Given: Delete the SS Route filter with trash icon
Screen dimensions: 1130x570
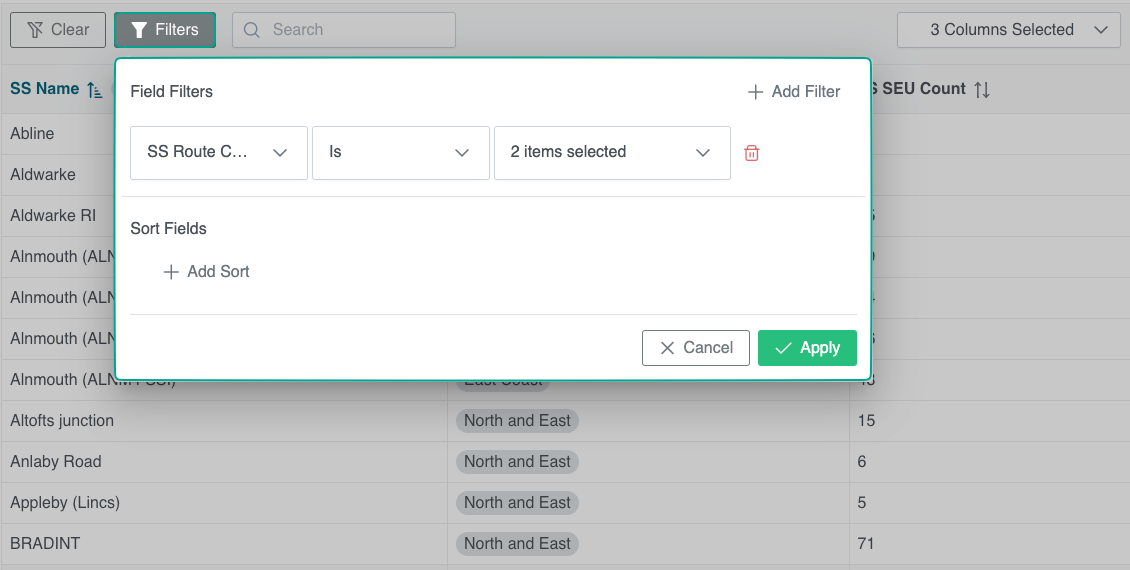Looking at the screenshot, I should tap(752, 153).
